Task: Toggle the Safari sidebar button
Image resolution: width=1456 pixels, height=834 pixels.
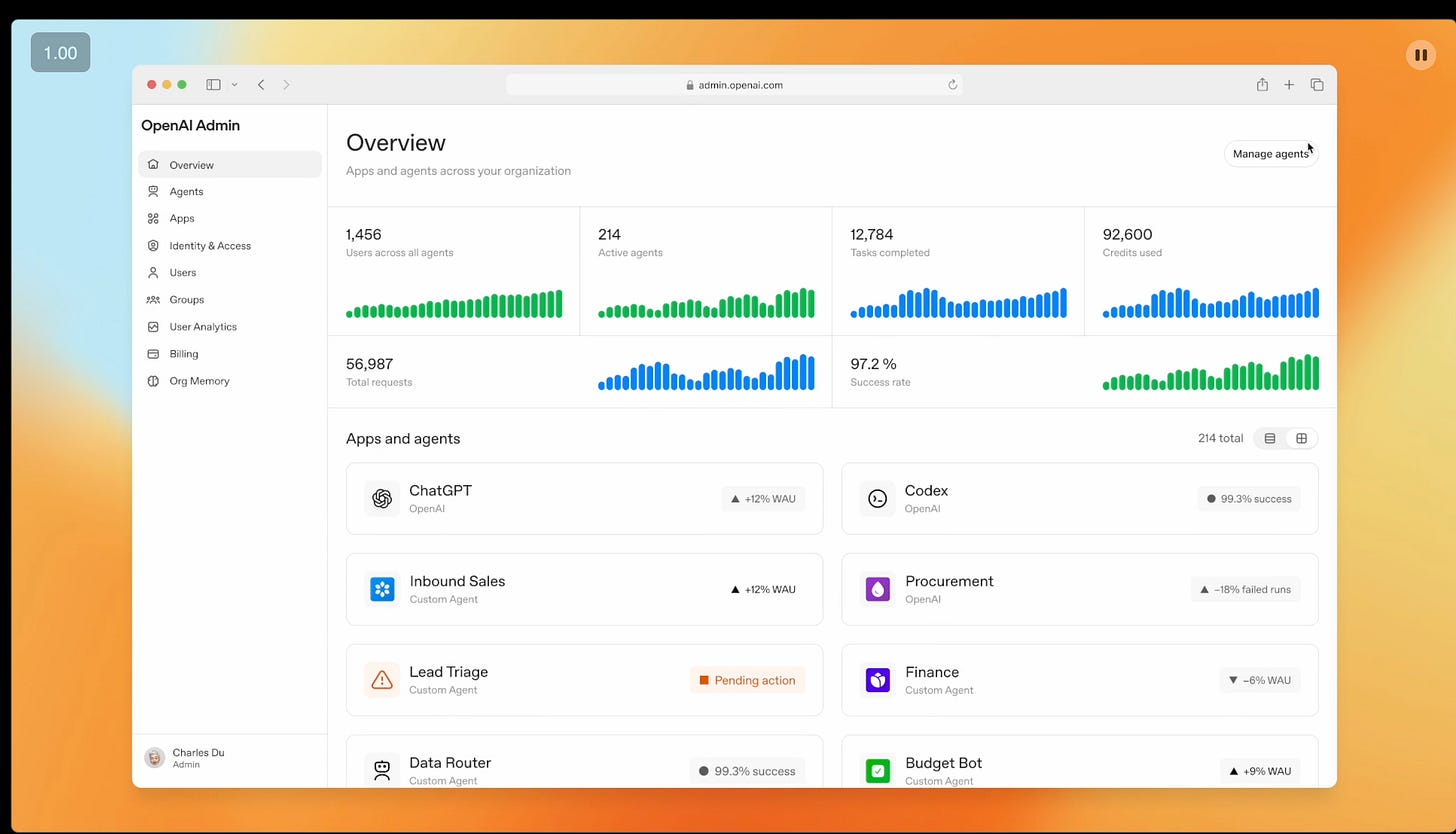Action: 213,85
